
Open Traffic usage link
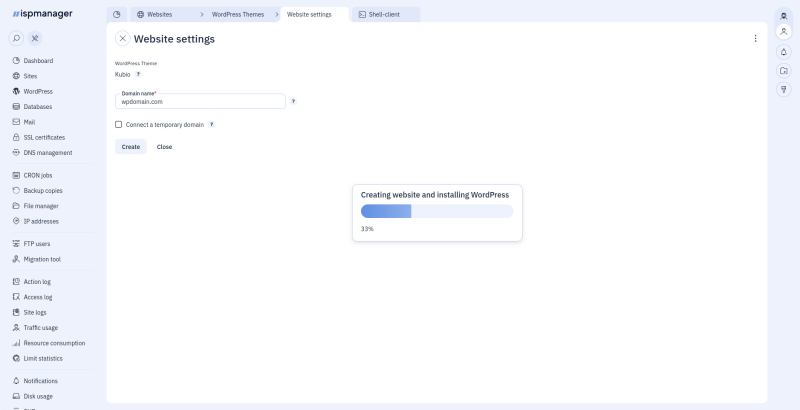(x=41, y=327)
